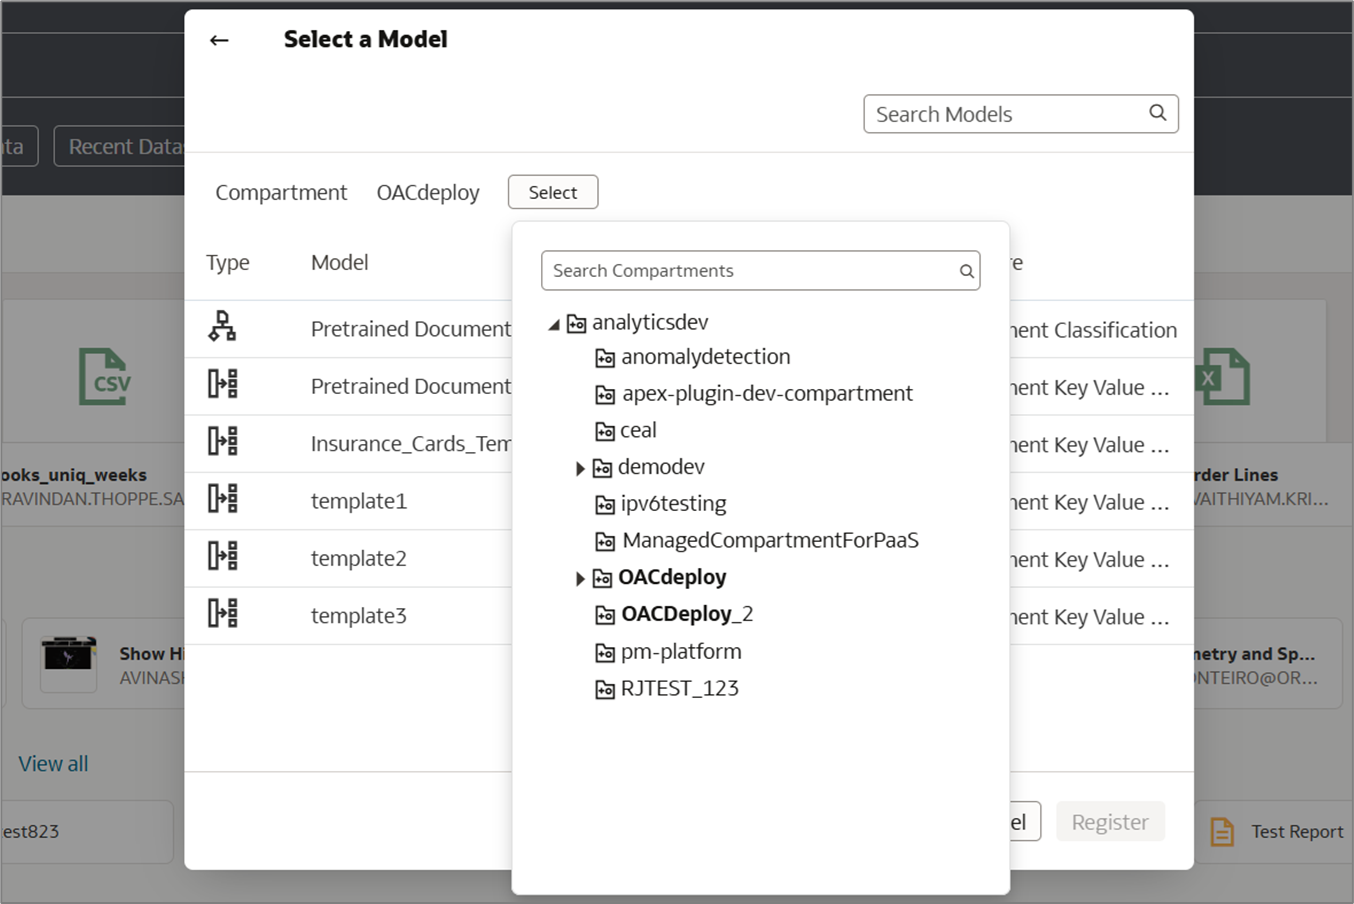Select the ceal compartment

pos(638,431)
